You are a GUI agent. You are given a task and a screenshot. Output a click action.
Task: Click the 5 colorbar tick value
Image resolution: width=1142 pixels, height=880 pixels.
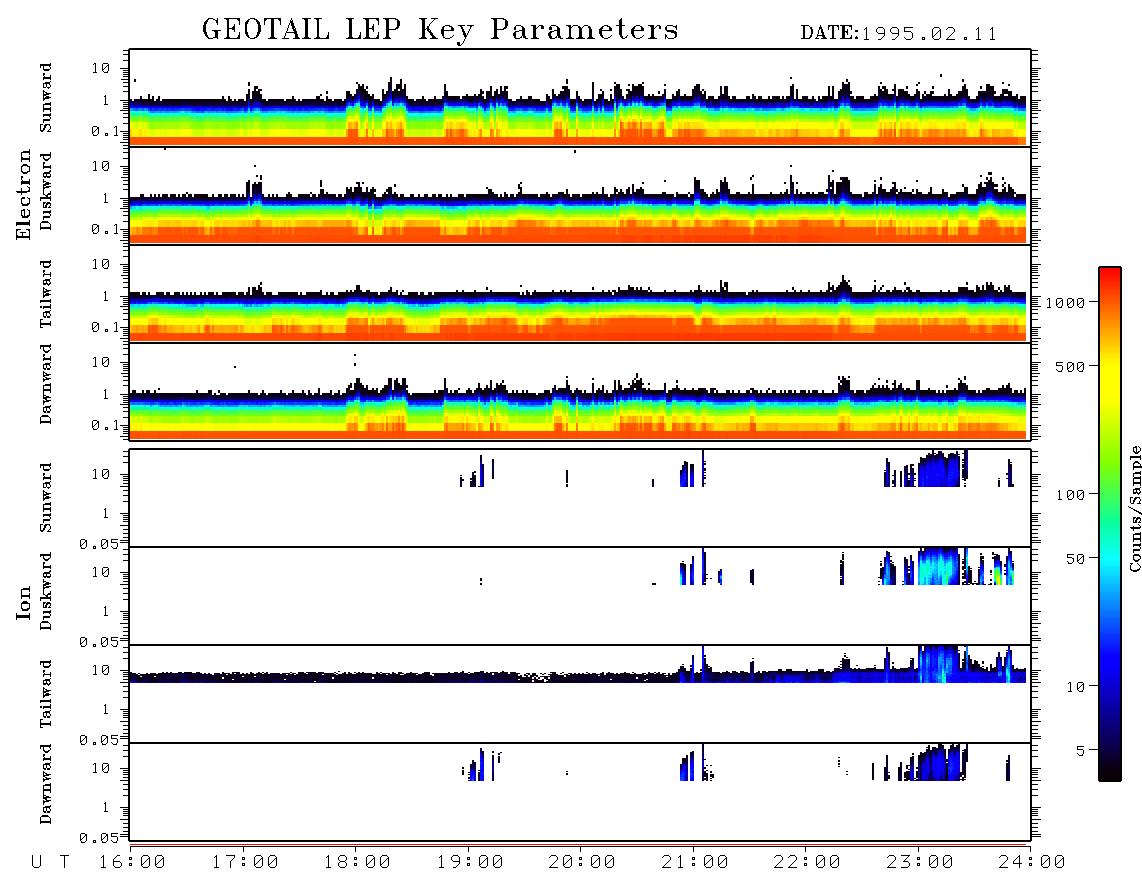tap(1081, 751)
